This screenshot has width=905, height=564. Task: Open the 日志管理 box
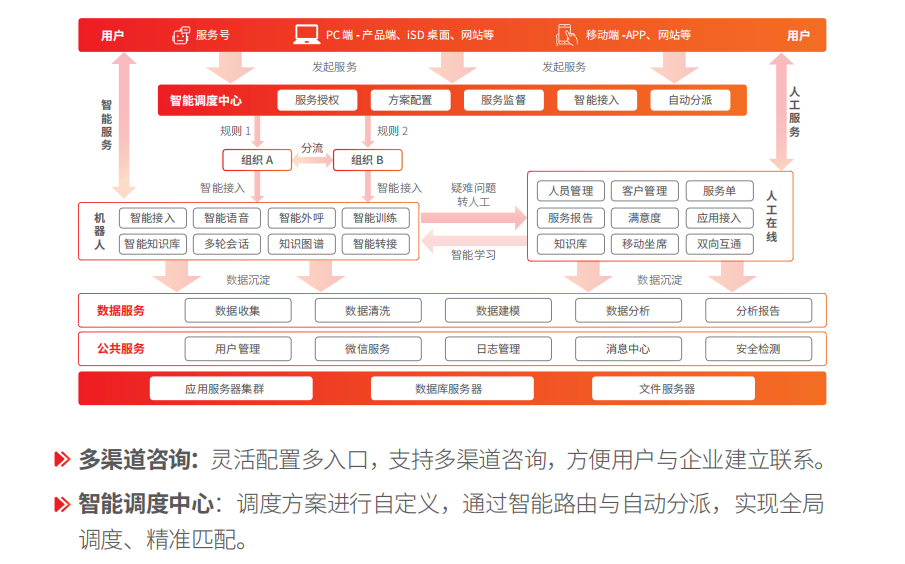click(498, 349)
